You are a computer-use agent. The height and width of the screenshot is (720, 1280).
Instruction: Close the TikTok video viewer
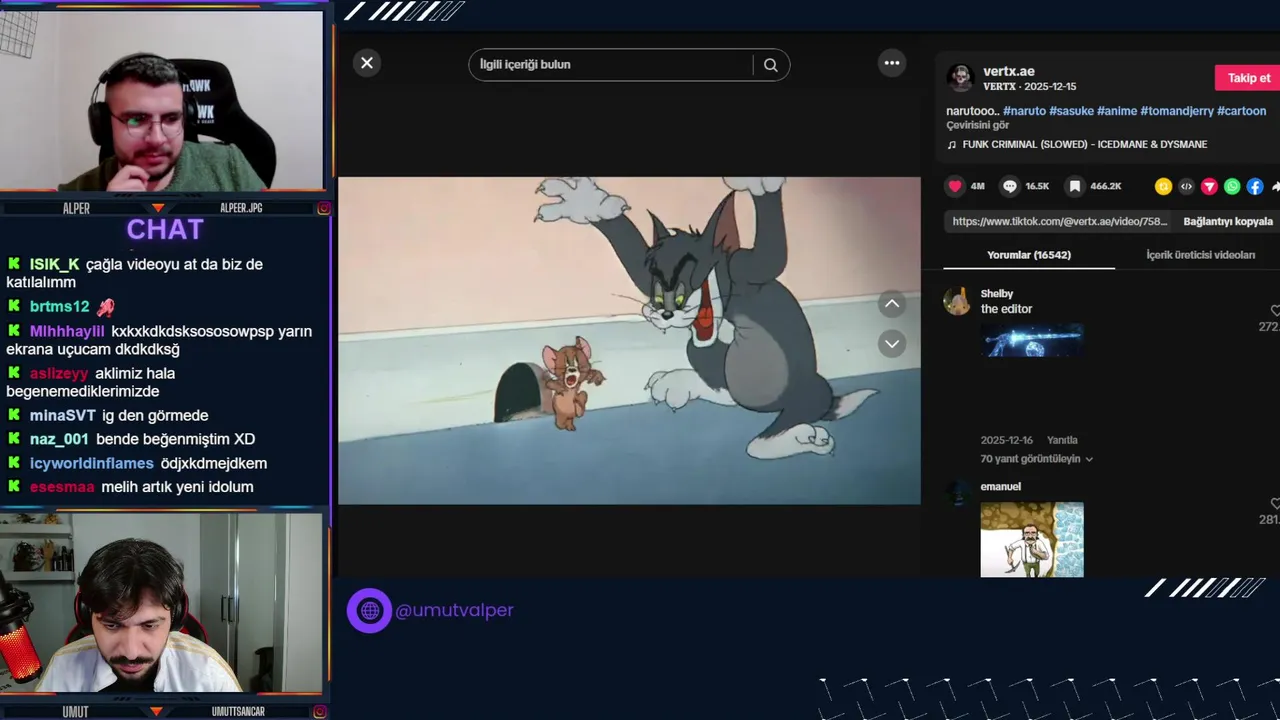[367, 63]
